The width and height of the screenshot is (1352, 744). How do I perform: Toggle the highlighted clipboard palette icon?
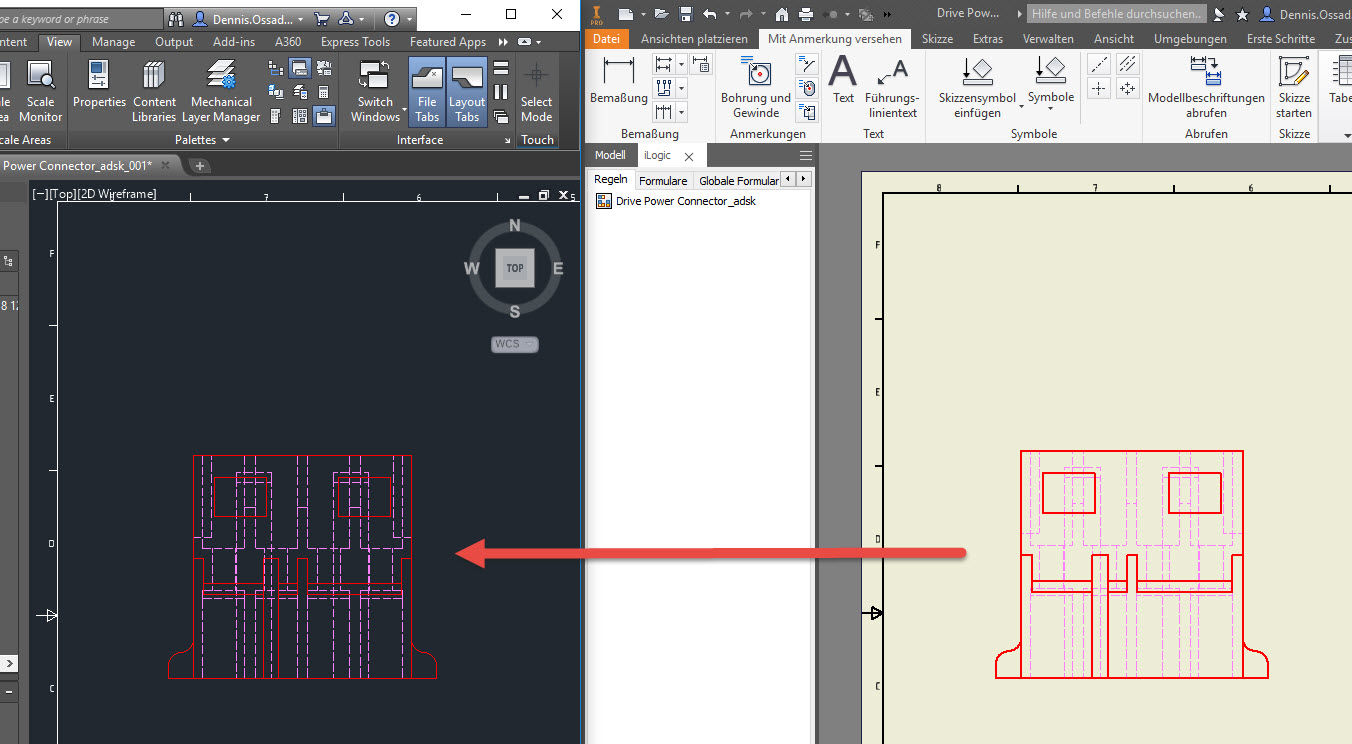323,116
